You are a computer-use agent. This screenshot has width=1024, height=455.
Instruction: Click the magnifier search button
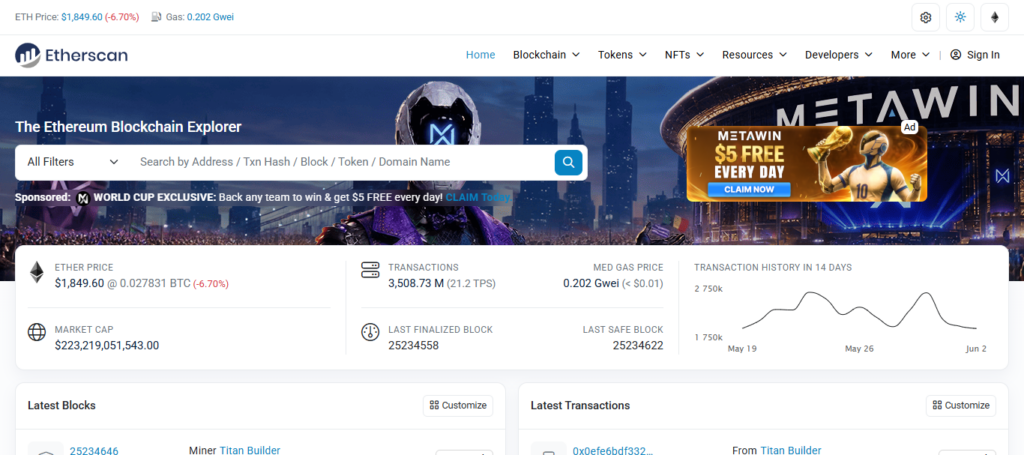(x=568, y=162)
